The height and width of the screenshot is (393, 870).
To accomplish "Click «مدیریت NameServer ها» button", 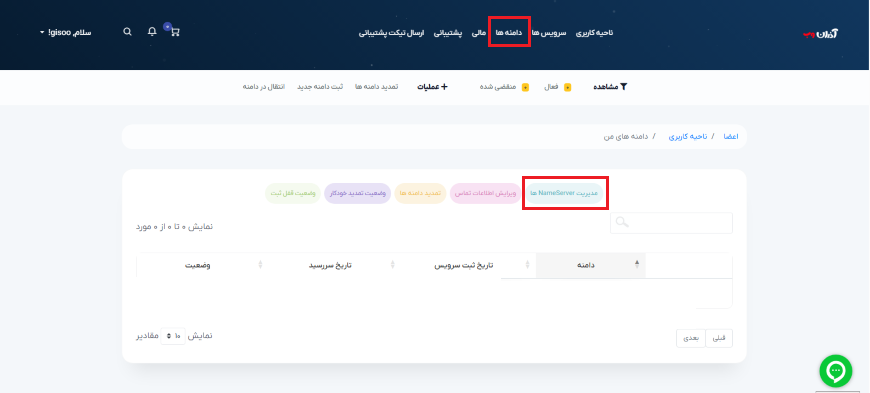I will pyautogui.click(x=564, y=193).
